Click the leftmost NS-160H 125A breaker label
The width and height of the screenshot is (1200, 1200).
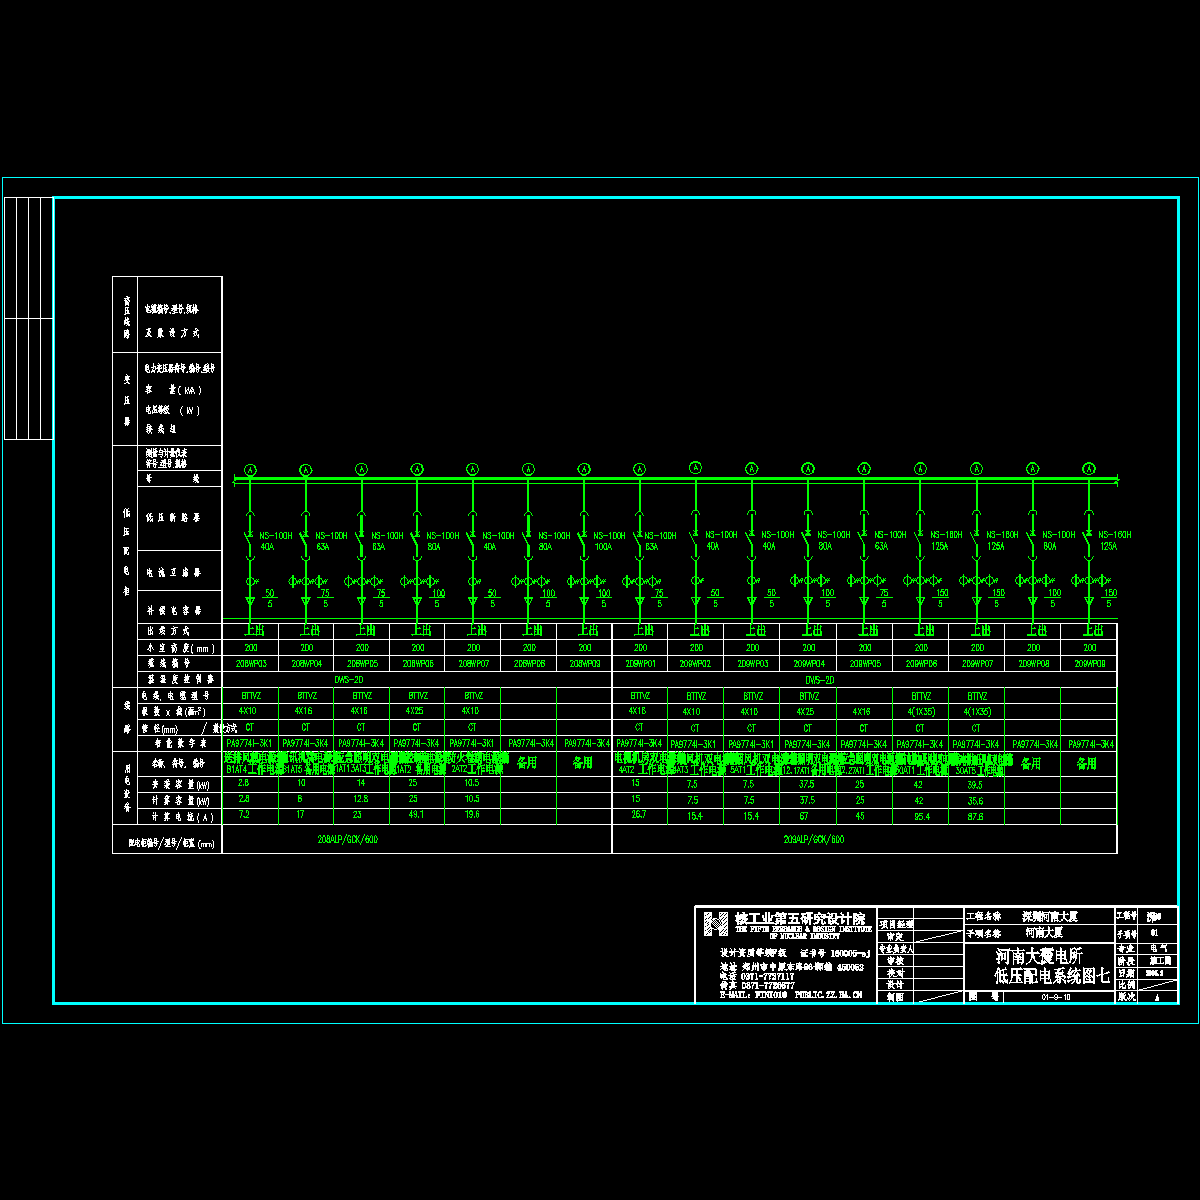938,541
